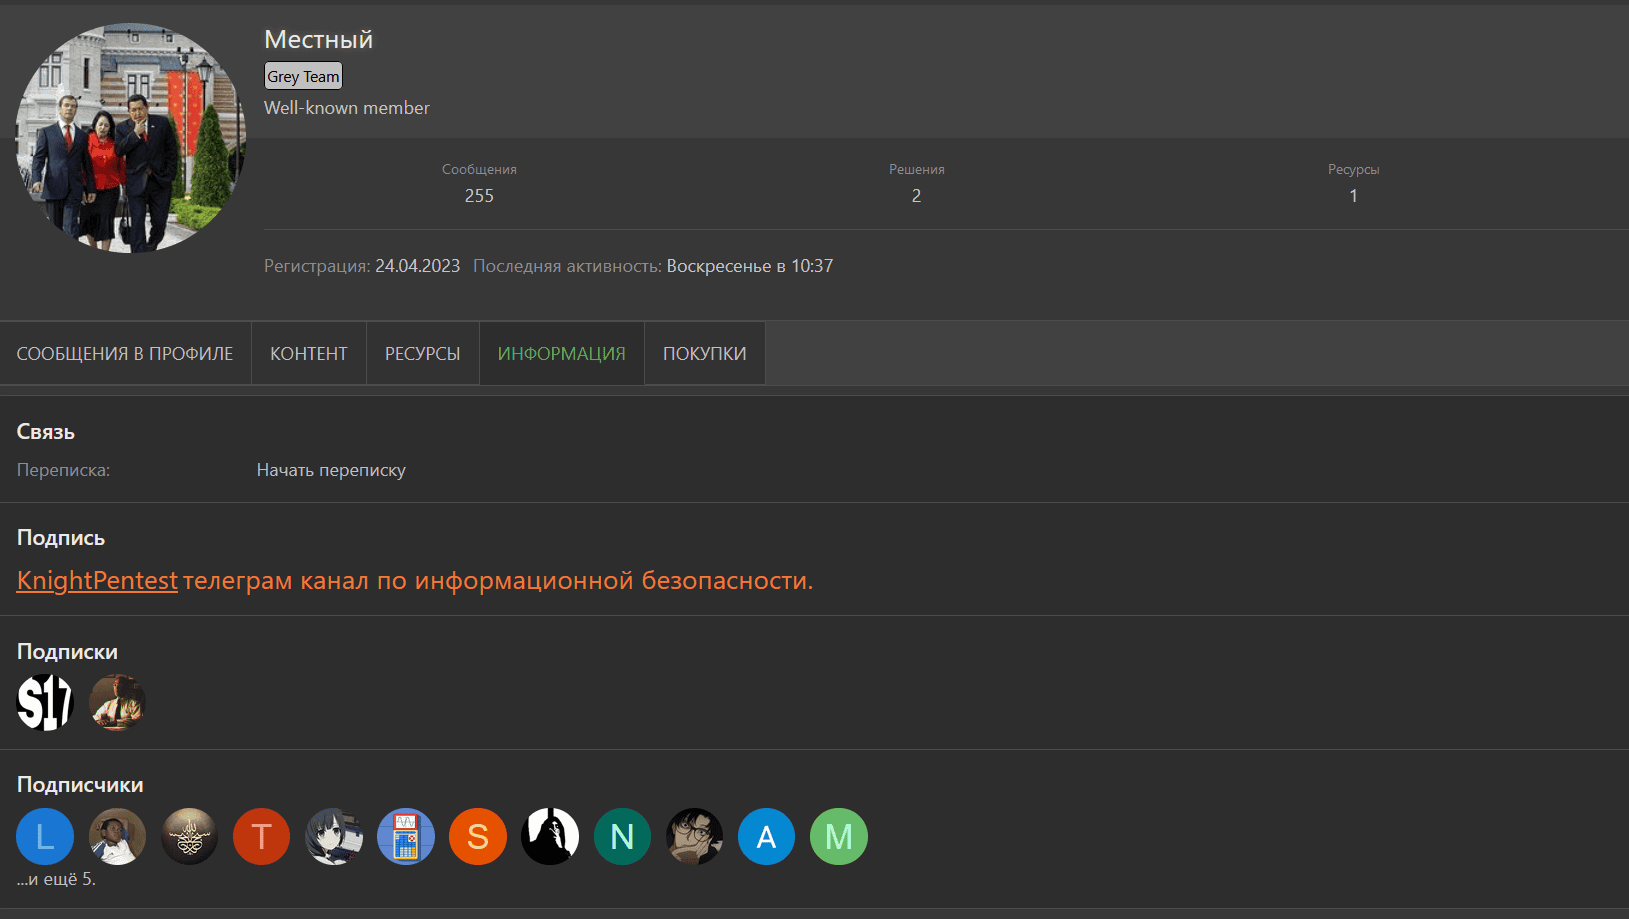
Task: Click last activity time Воскресенье в 10:37
Action: pyautogui.click(x=750, y=266)
